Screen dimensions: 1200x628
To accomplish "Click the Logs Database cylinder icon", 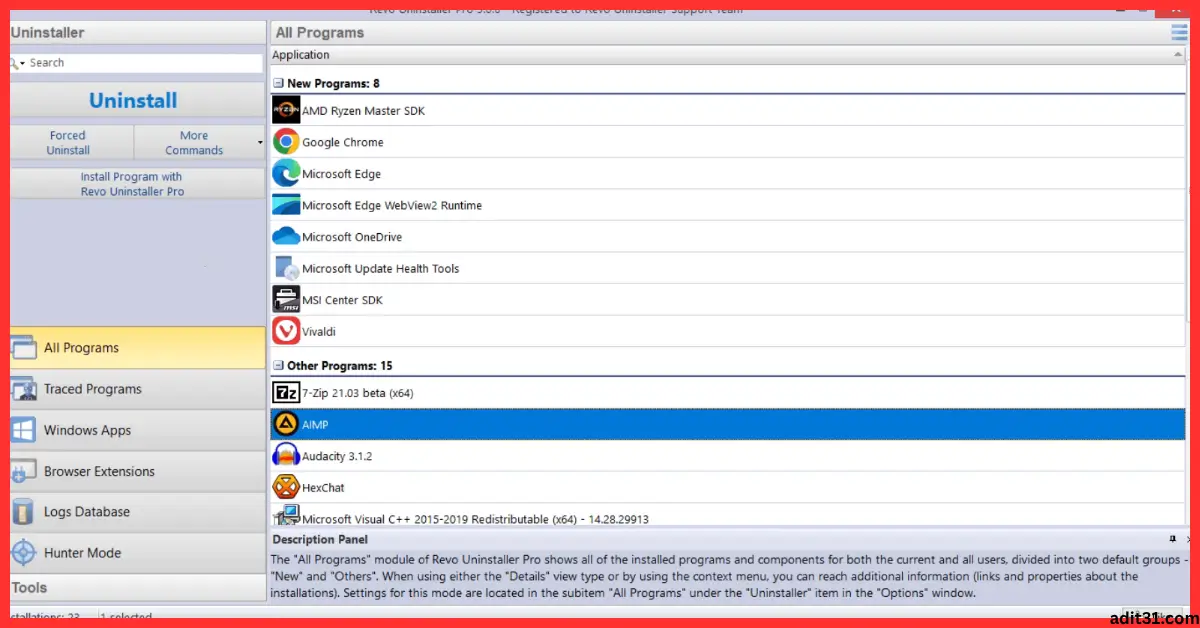I will [x=24, y=512].
